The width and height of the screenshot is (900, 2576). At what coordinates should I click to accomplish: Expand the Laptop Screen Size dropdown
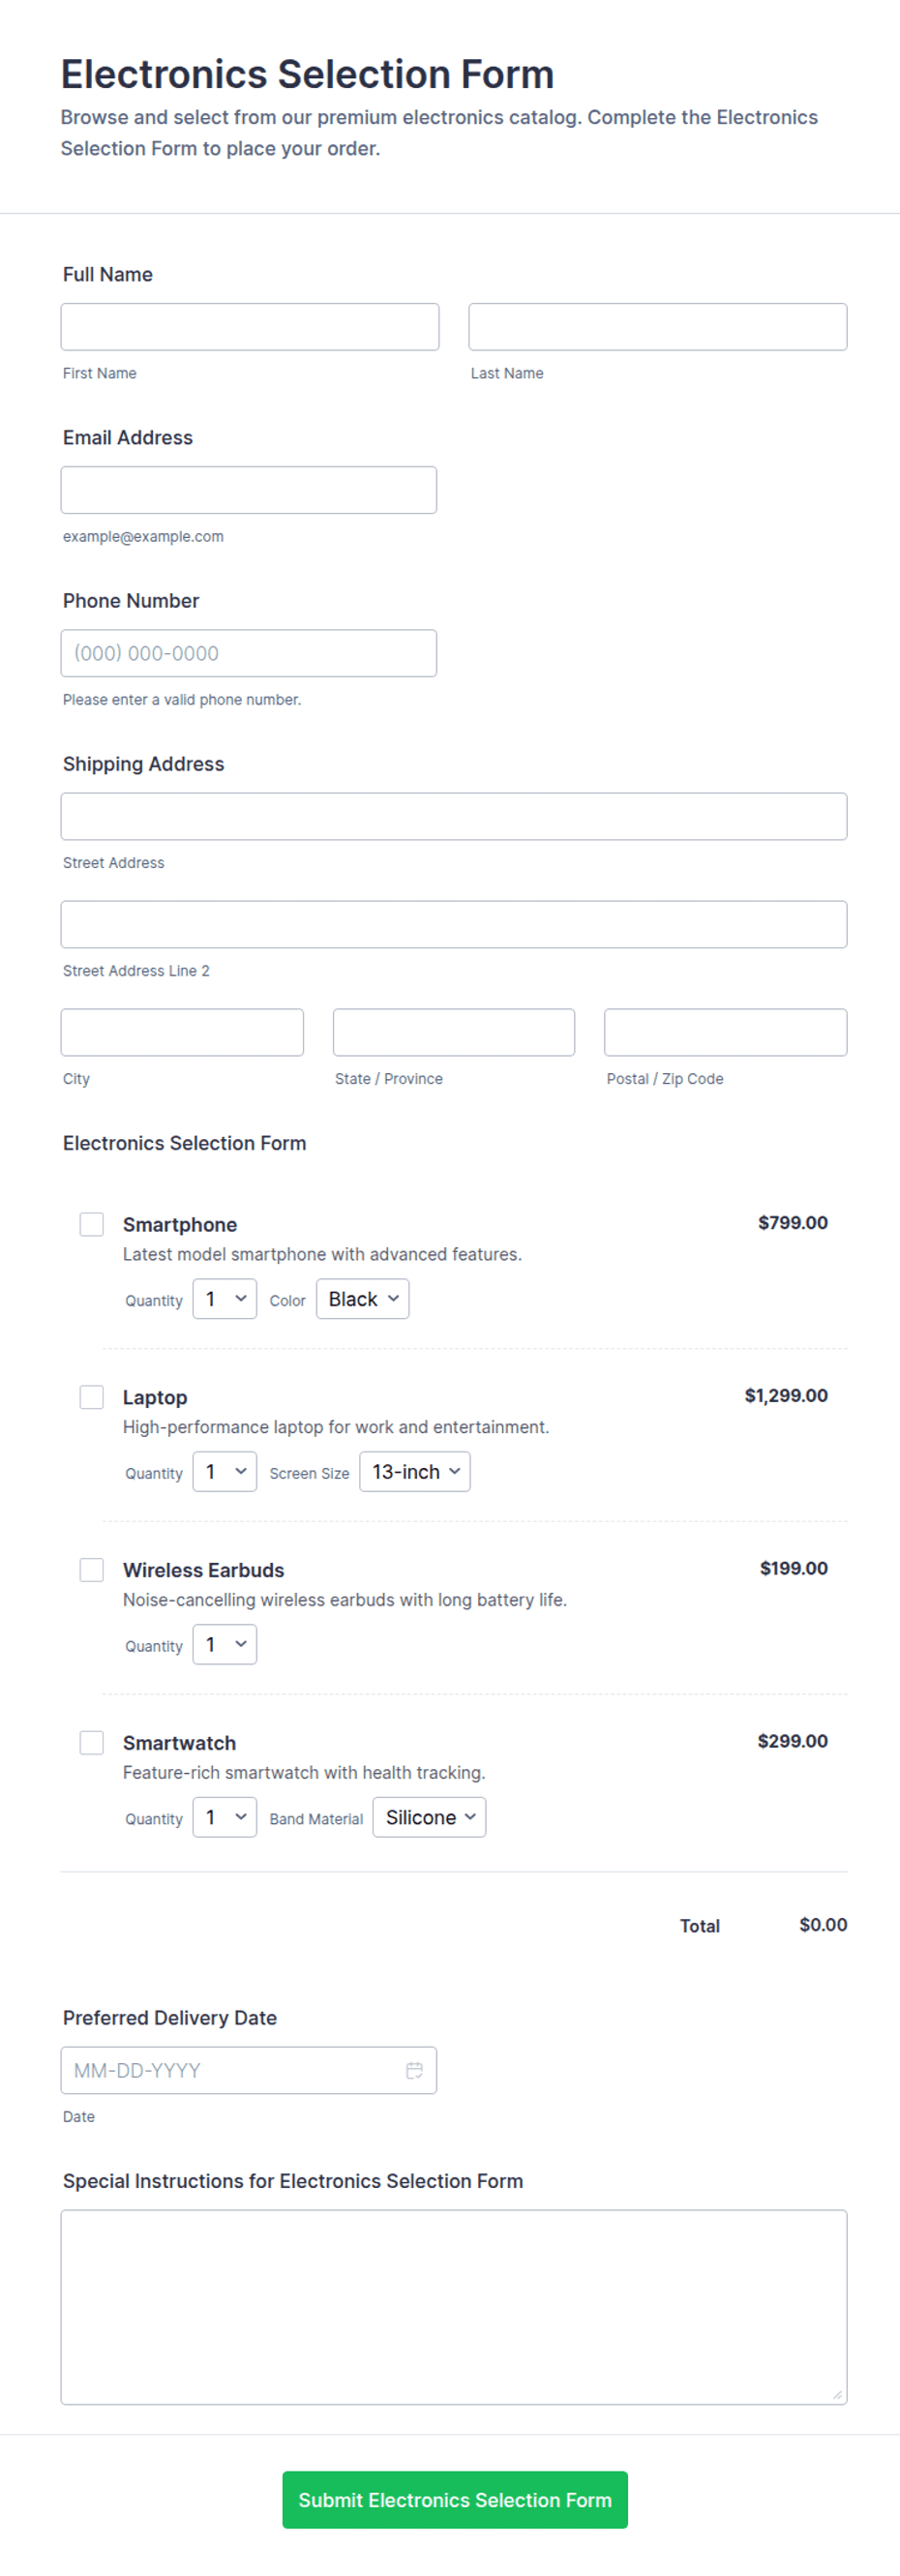(415, 1472)
